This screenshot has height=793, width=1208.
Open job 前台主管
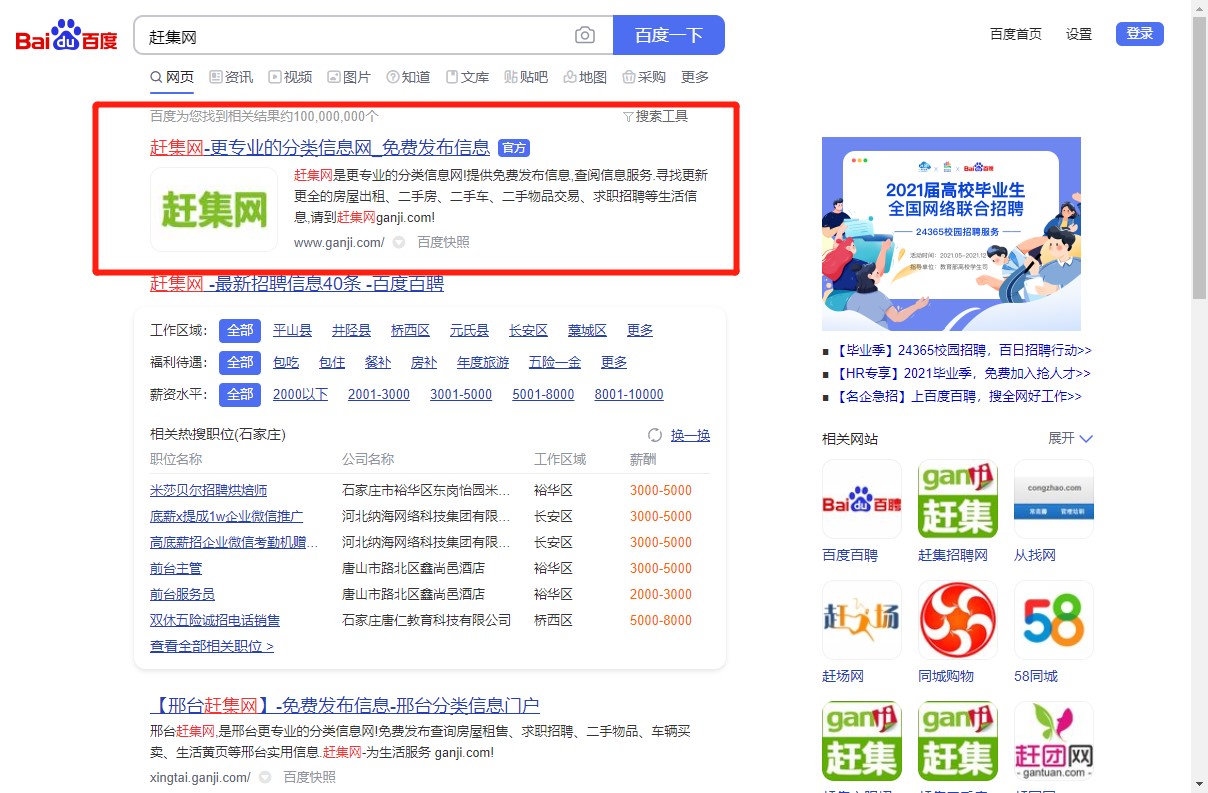click(x=176, y=569)
